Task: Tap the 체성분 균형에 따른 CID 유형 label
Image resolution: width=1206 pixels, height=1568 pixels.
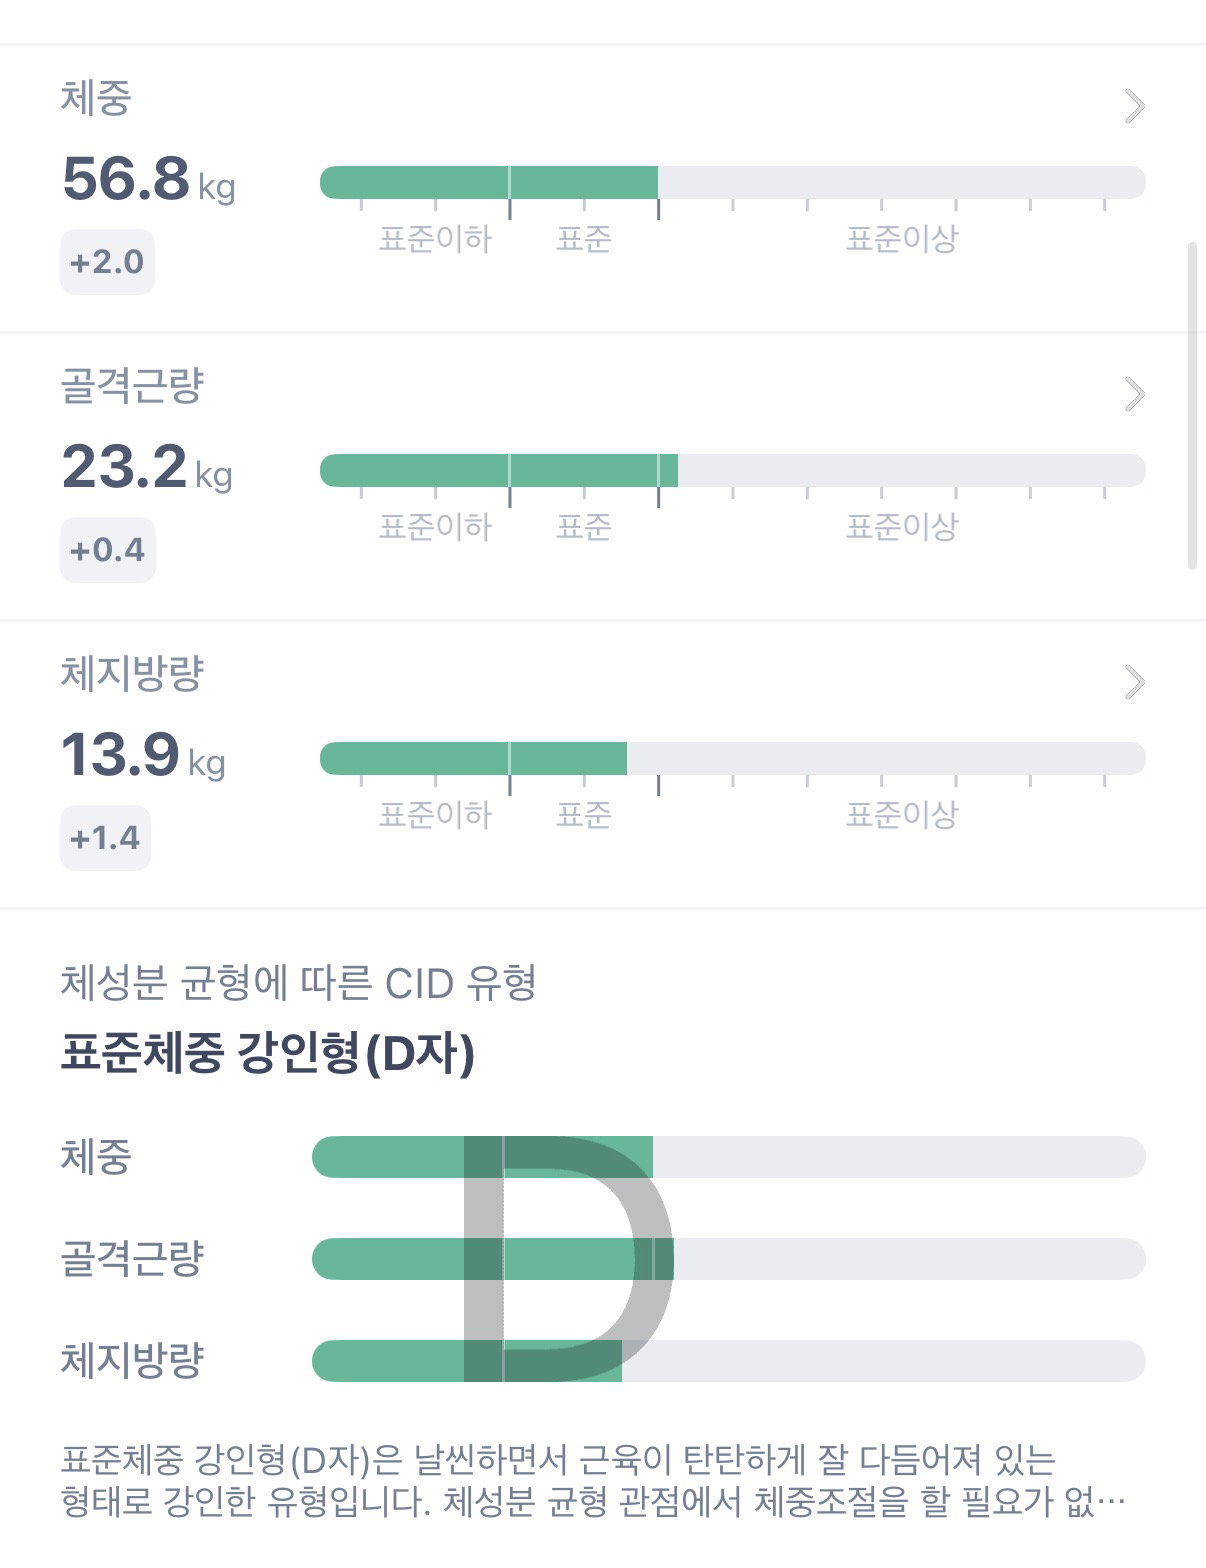Action: [x=298, y=983]
